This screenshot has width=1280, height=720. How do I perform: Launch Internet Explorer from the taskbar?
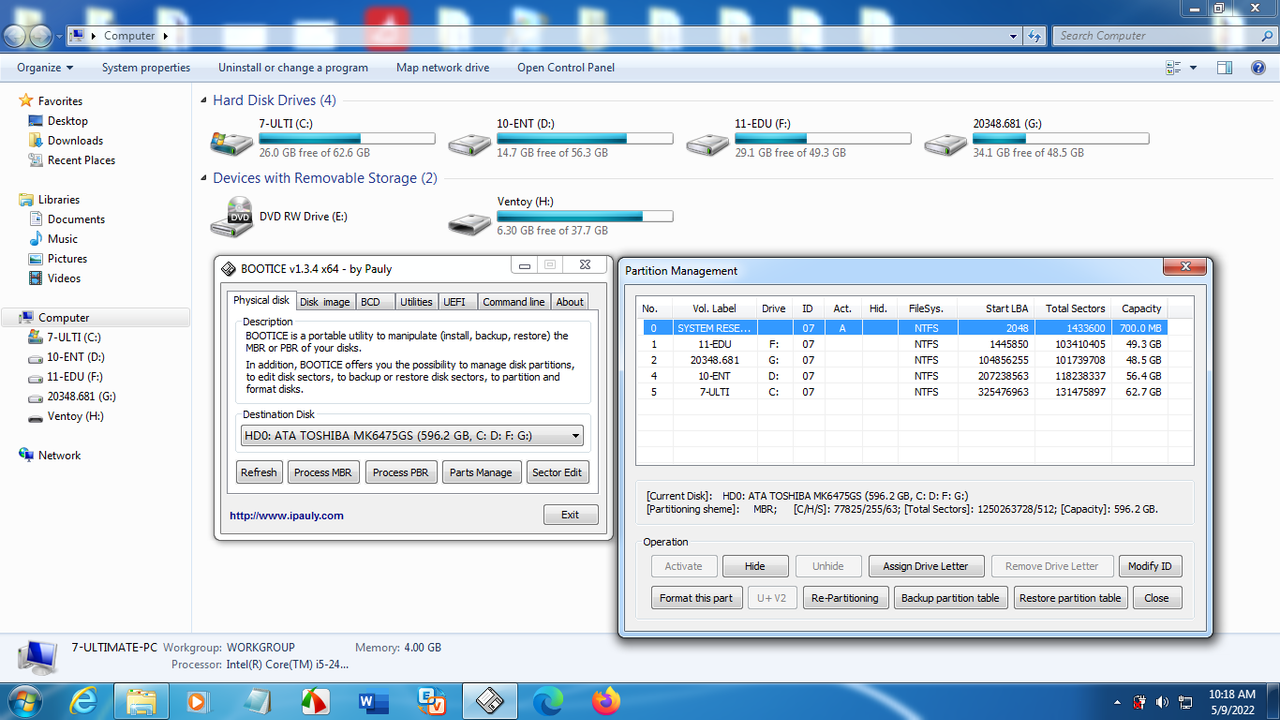tap(84, 702)
